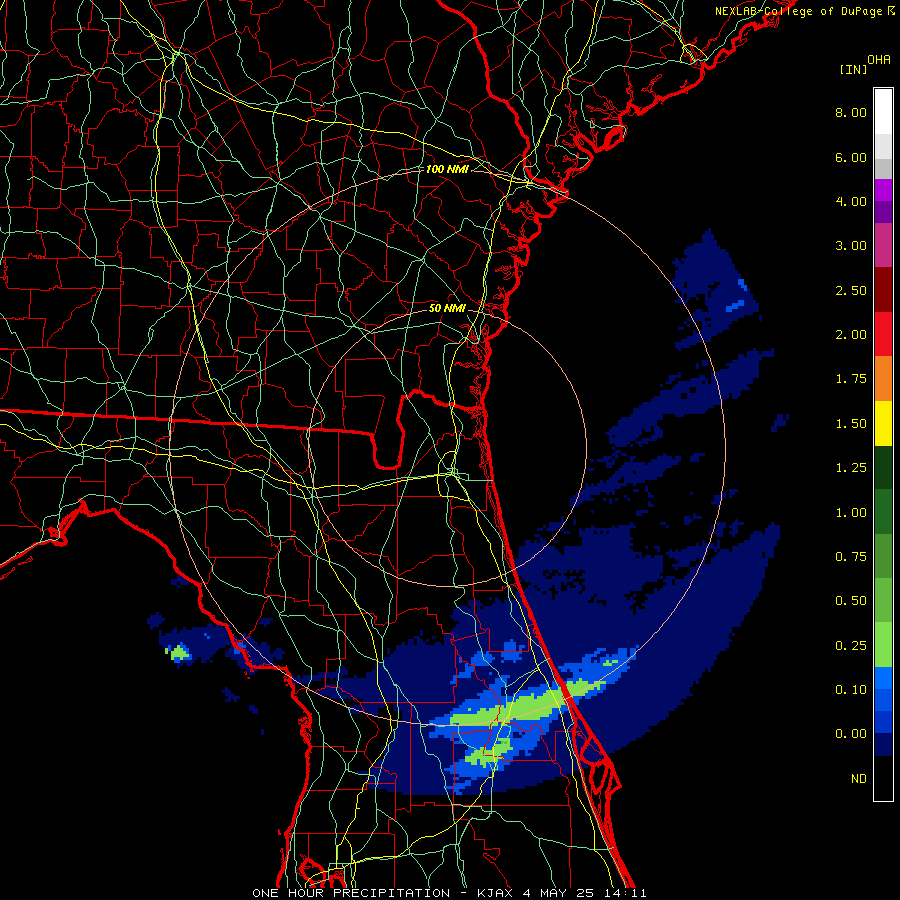Click the 0.00 legend value
The image size is (900, 900).
coord(851,734)
